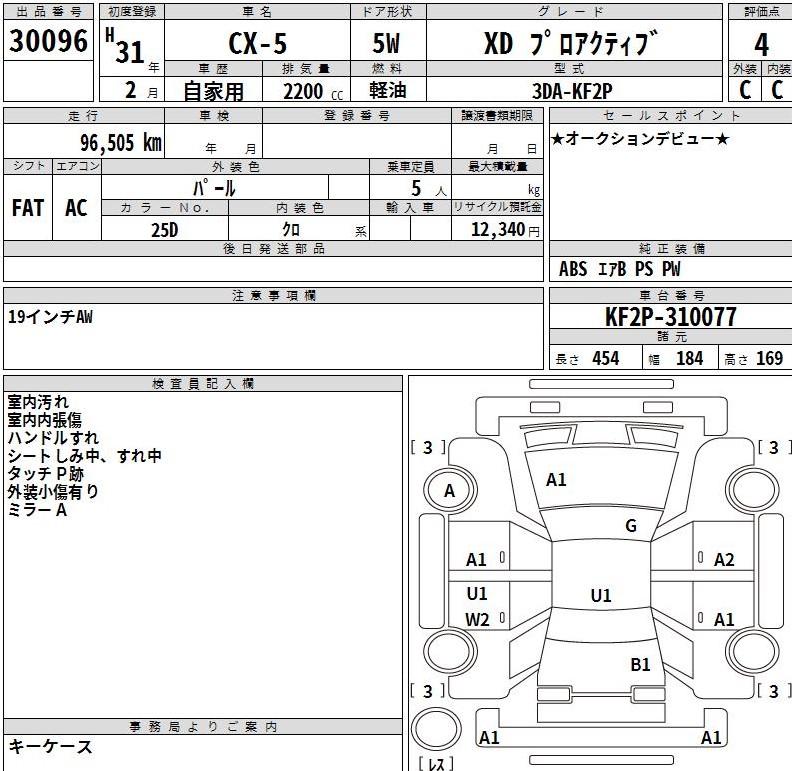The image size is (792, 771).
Task: Click the 登録番号 header label
Action: 357,115
